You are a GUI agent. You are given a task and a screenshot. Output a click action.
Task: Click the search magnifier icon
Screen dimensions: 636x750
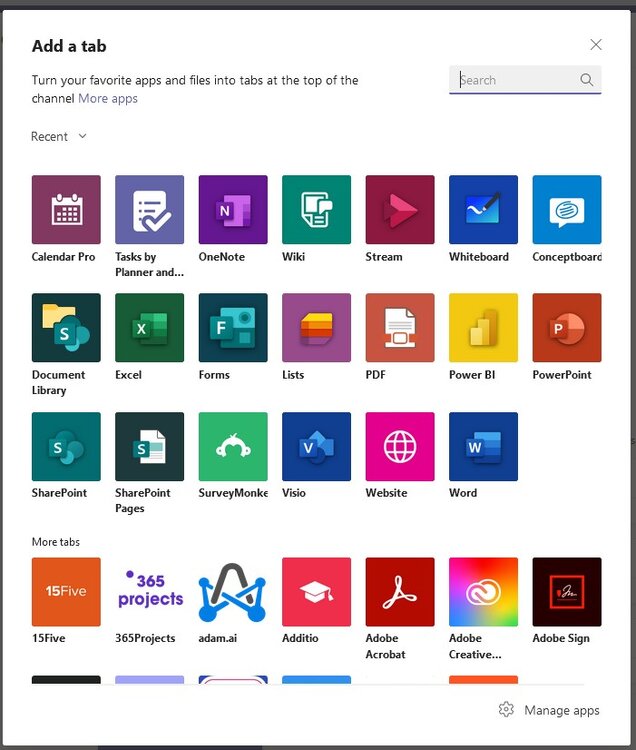pos(587,79)
